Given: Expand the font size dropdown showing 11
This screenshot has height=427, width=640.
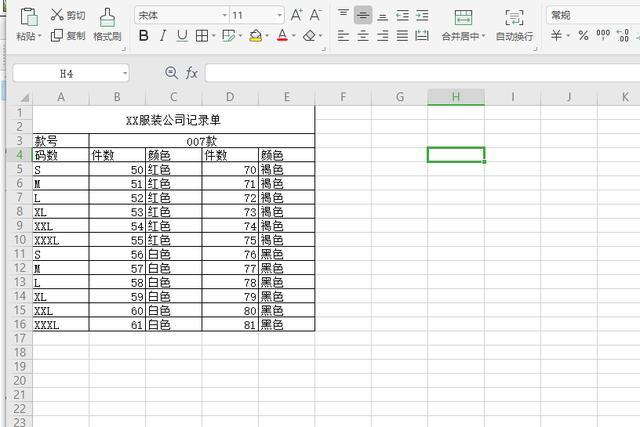Looking at the screenshot, I should tap(279, 15).
